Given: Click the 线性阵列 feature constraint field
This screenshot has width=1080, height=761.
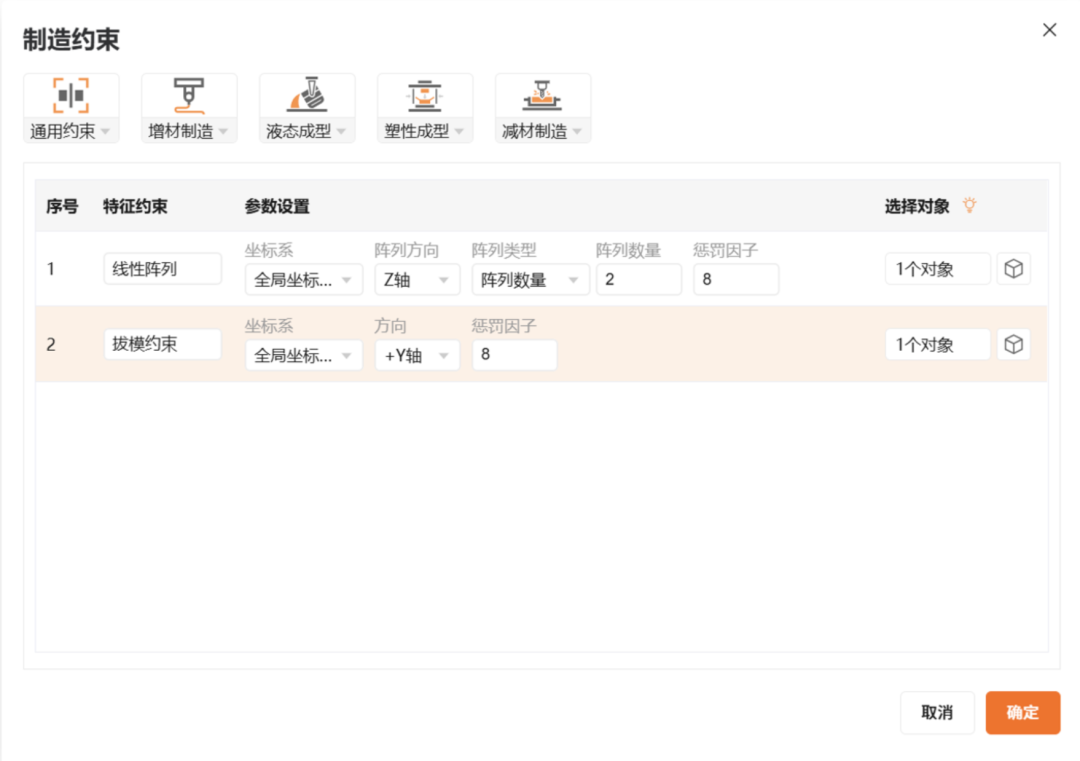Looking at the screenshot, I should 163,269.
